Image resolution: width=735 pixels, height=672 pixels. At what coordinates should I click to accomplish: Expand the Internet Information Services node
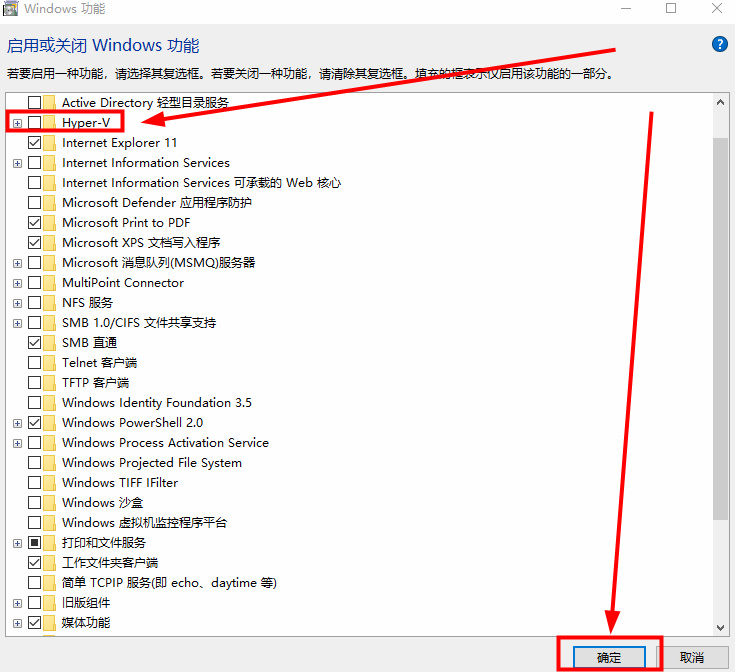[x=17, y=163]
